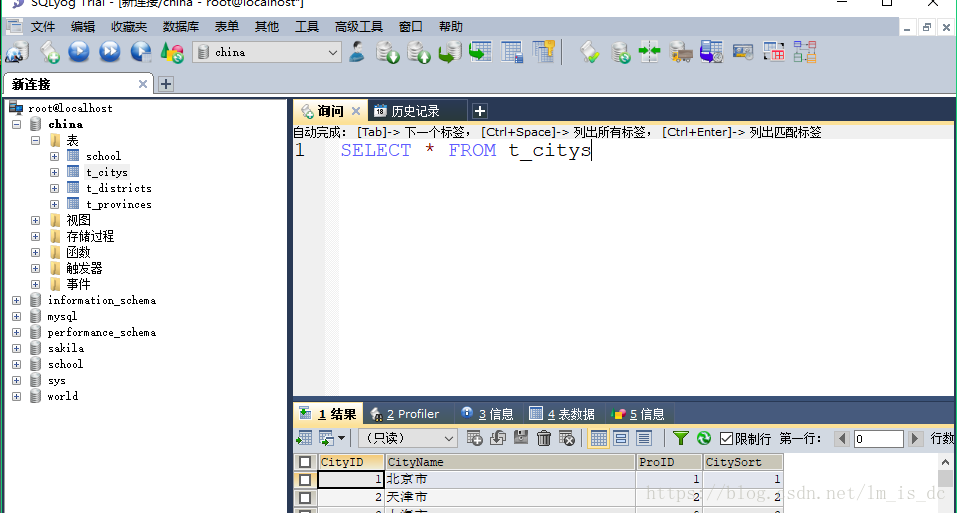Click the execute and edit resultset icon
Image resolution: width=957 pixels, height=513 pixels.
click(141, 52)
